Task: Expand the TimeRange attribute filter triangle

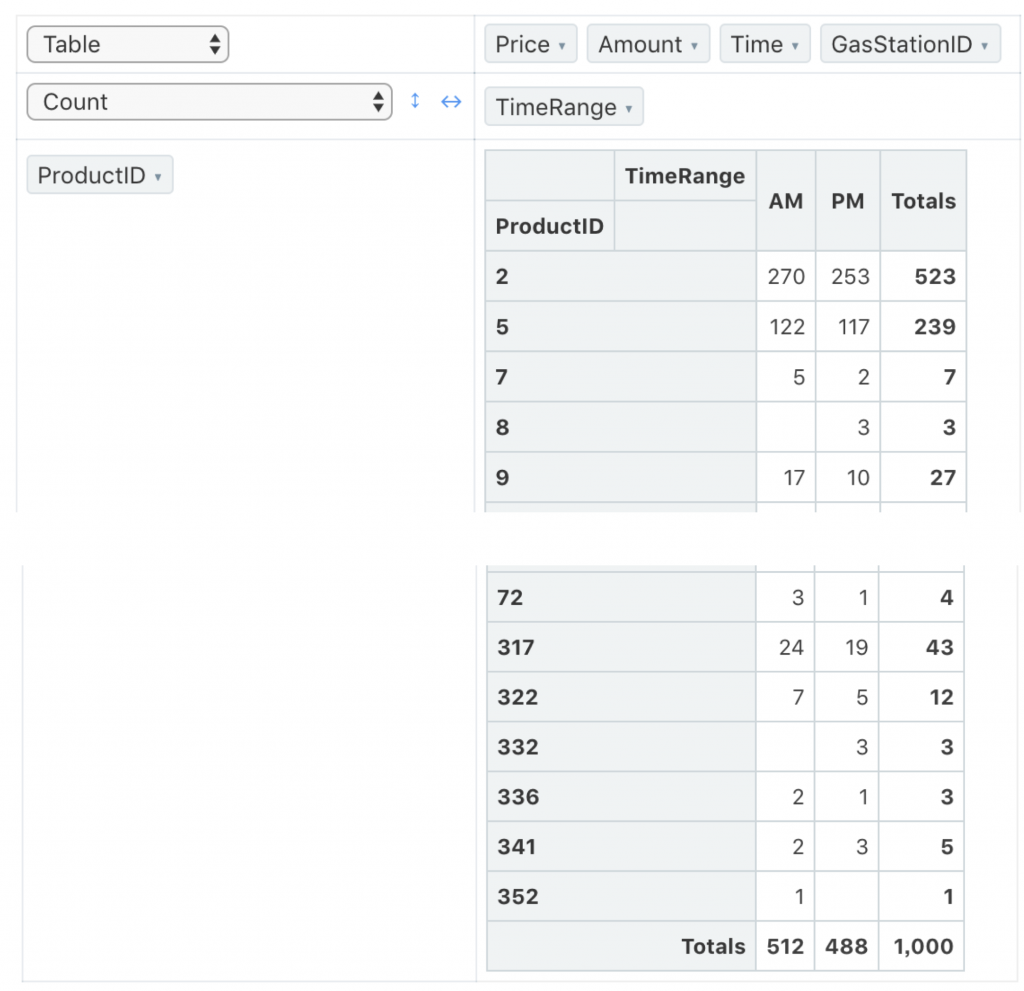Action: point(628,108)
